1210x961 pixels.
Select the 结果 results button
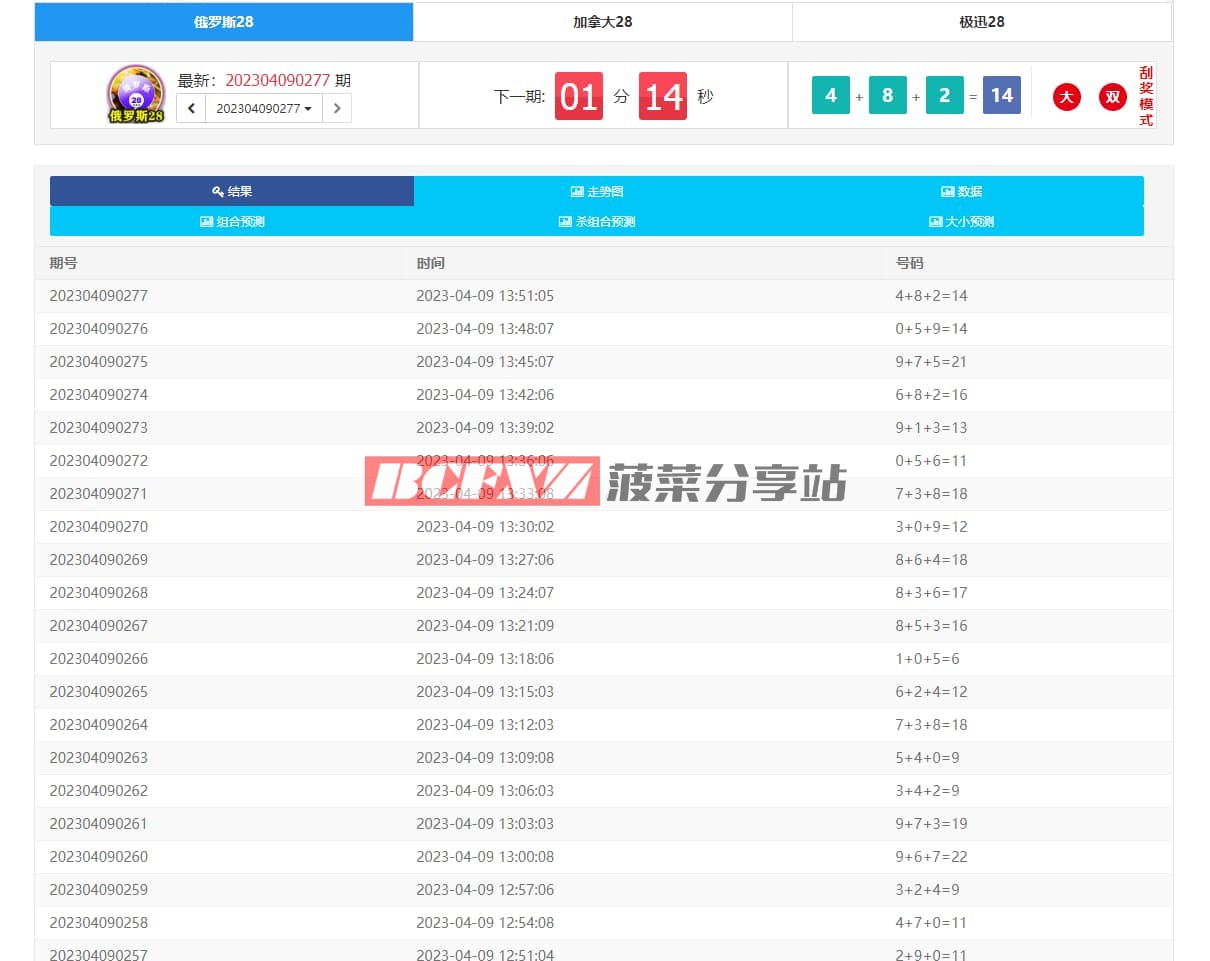[x=232, y=191]
